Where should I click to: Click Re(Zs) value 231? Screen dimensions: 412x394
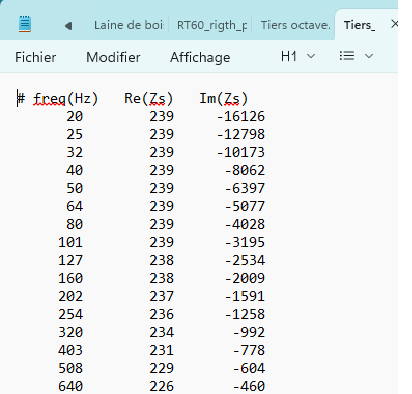161,350
